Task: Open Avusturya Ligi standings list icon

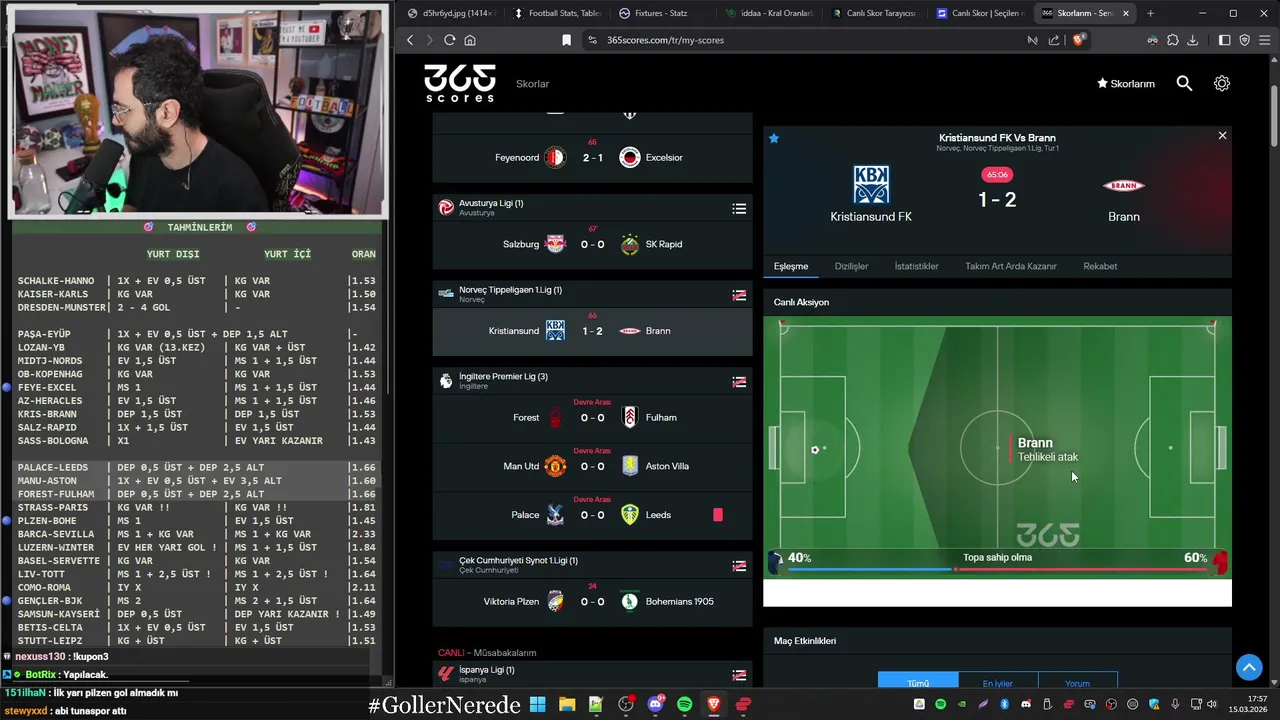Action: [x=739, y=208]
